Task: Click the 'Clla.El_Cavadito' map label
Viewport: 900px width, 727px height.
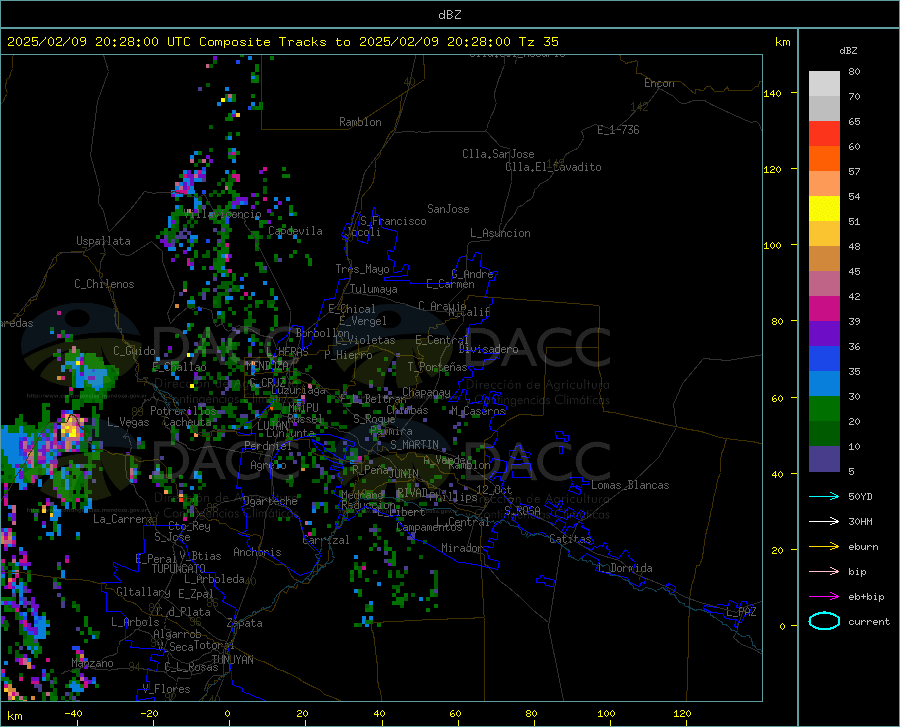Action: 553,167
